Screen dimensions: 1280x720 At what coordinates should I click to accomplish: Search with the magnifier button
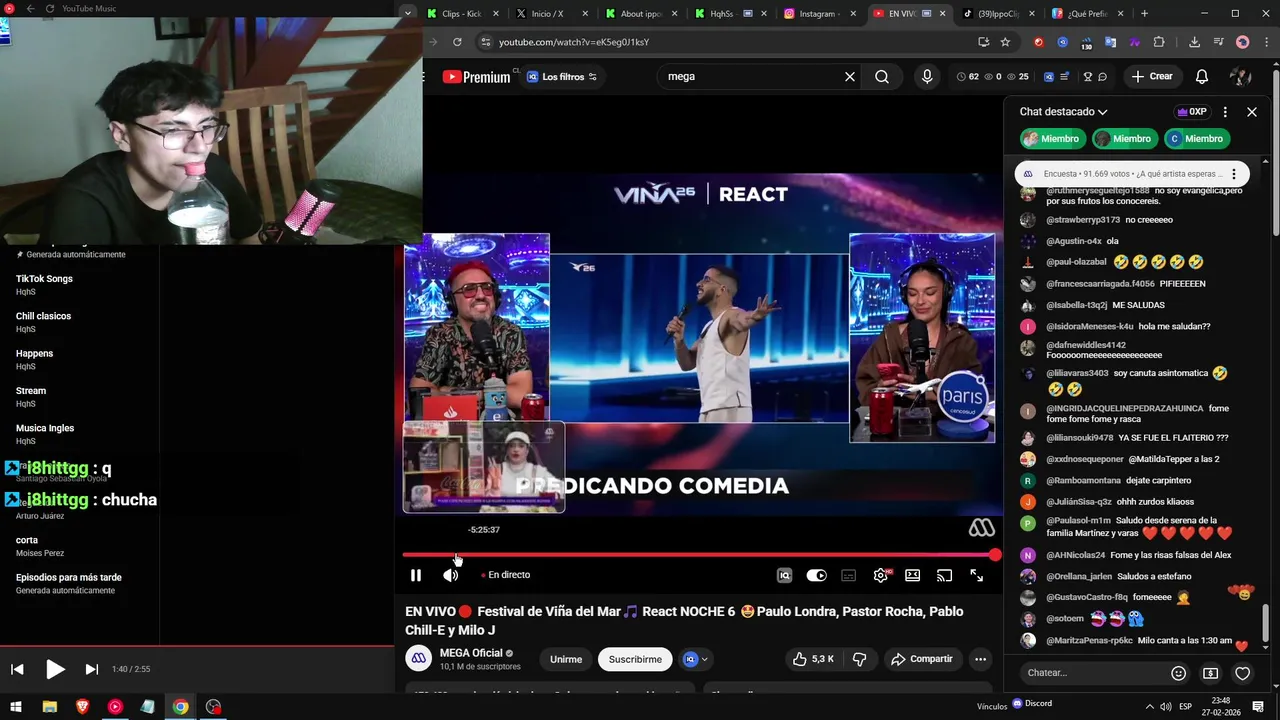click(x=882, y=77)
